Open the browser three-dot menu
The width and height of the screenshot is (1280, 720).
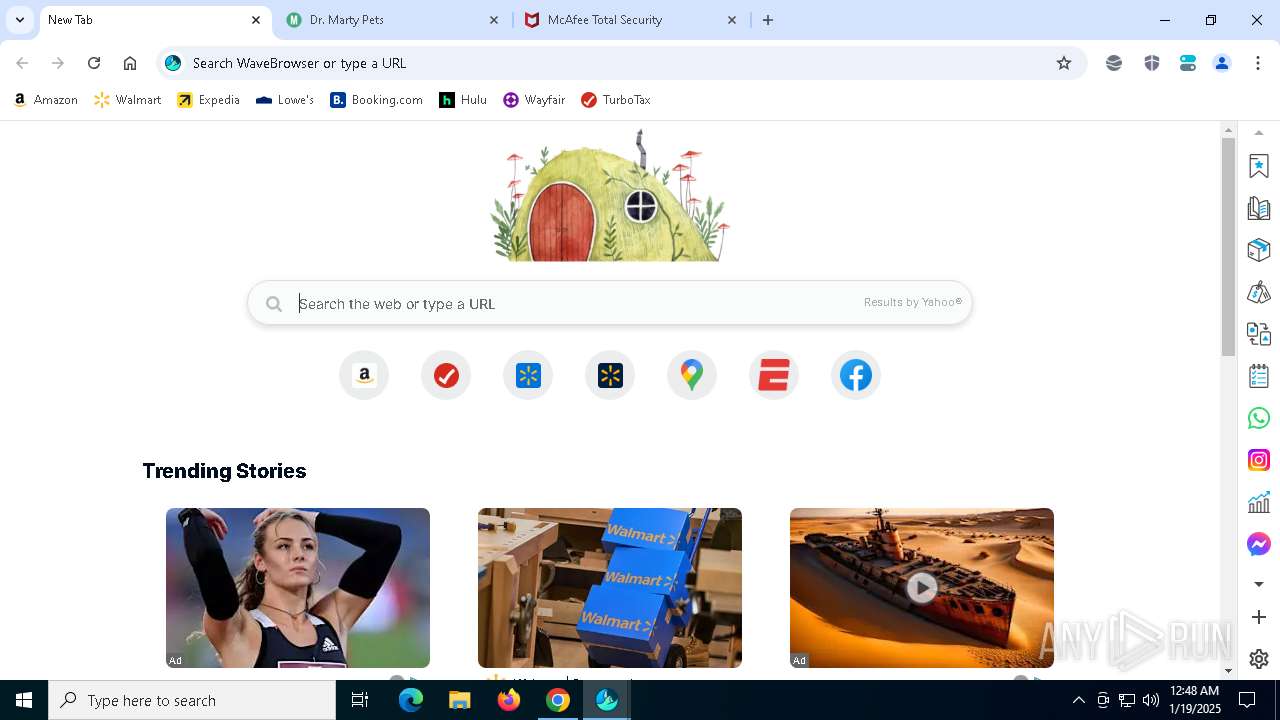point(1258,63)
